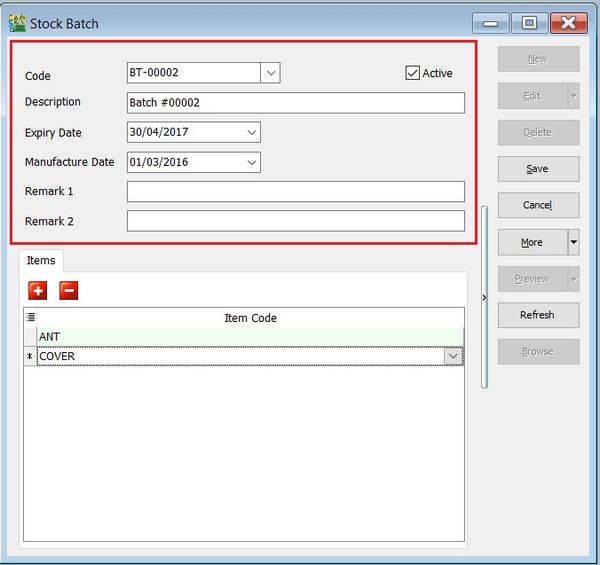
Task: Click the More button
Action: 531,242
